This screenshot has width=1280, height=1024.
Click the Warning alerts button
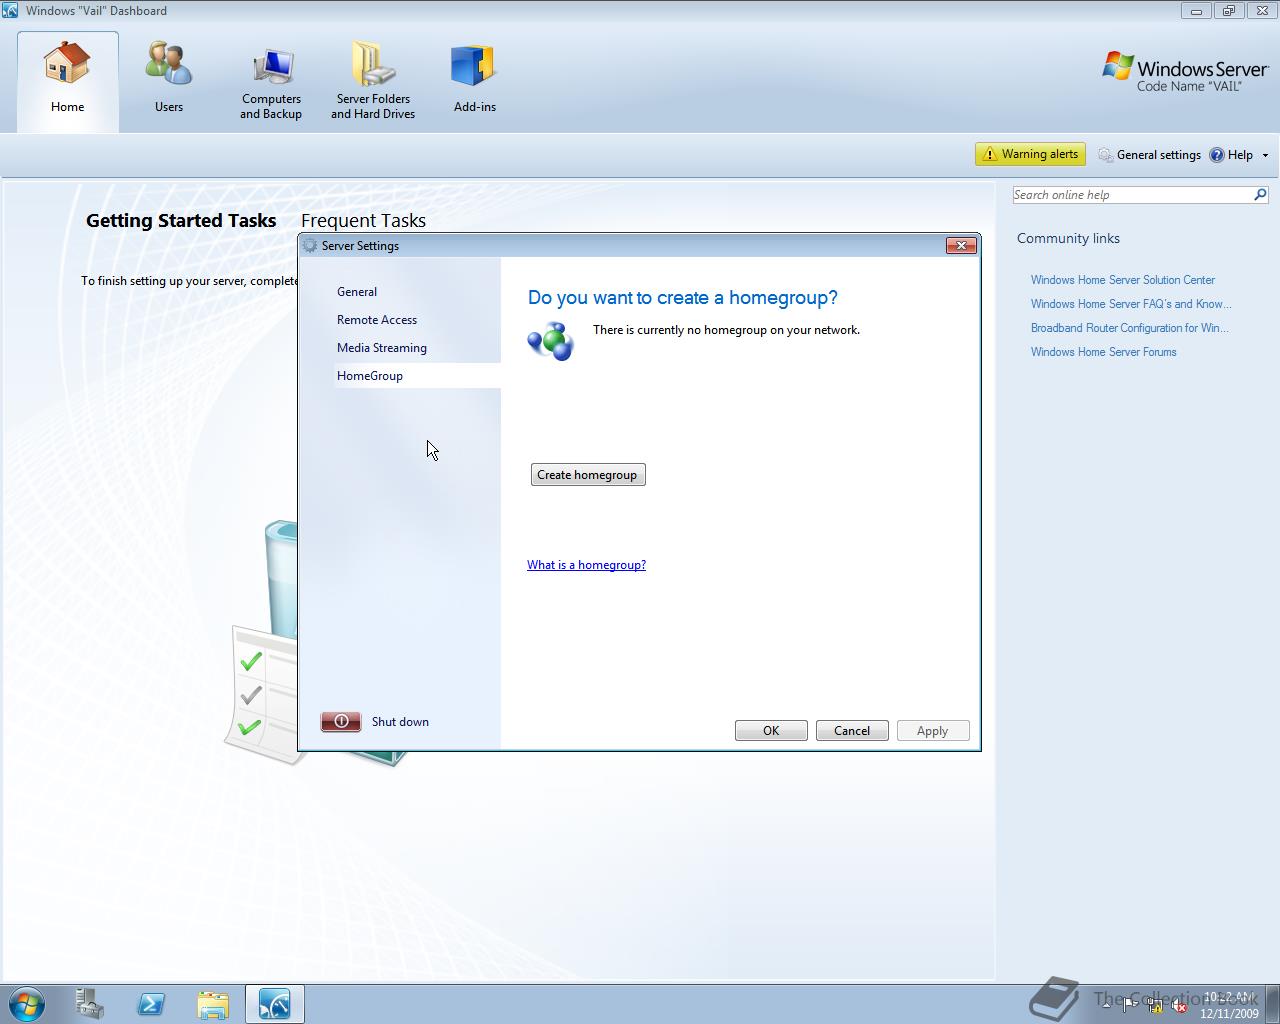point(1030,154)
